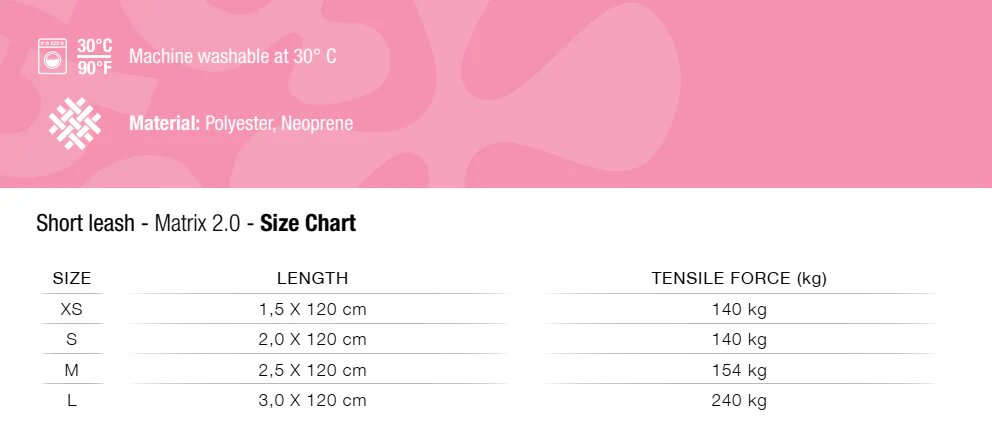The image size is (992, 427).
Task: Click the SIZE column header
Action: pyautogui.click(x=72, y=279)
